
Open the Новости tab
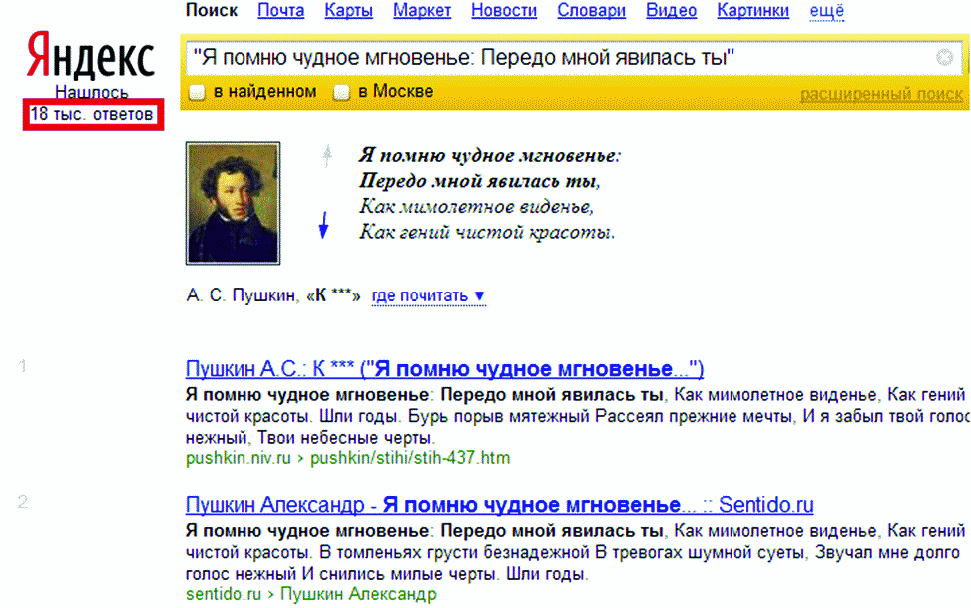[x=504, y=11]
